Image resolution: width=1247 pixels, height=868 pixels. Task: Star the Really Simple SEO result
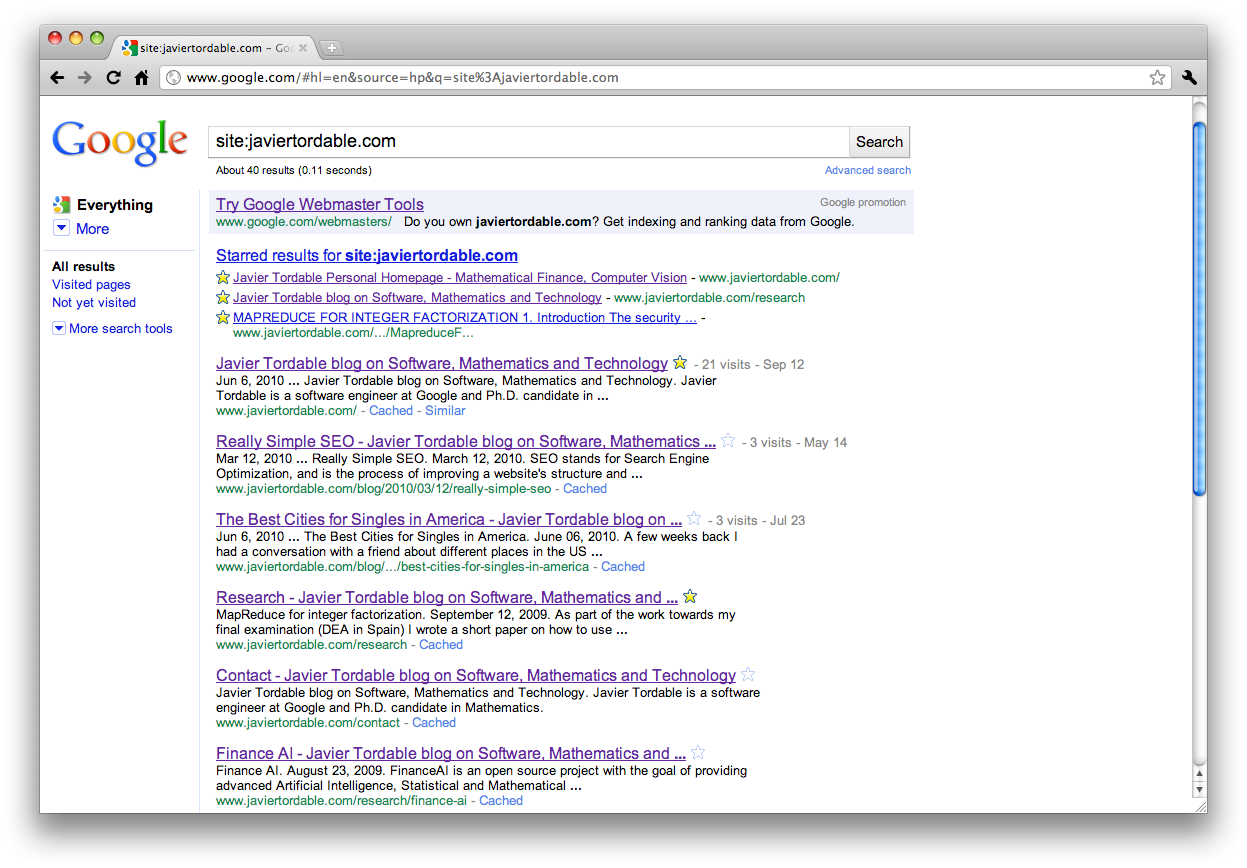click(x=728, y=441)
